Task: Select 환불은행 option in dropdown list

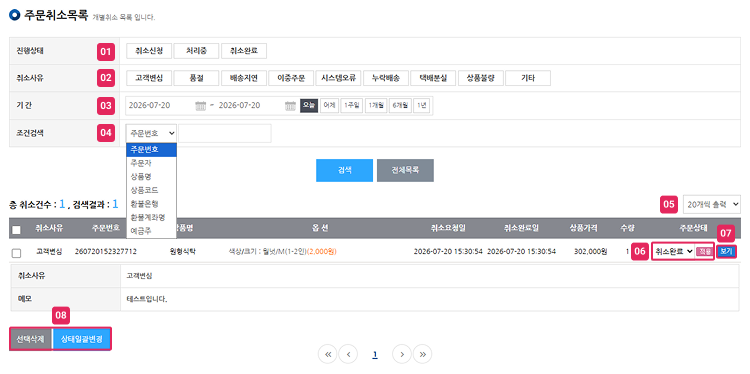Action: [x=152, y=204]
